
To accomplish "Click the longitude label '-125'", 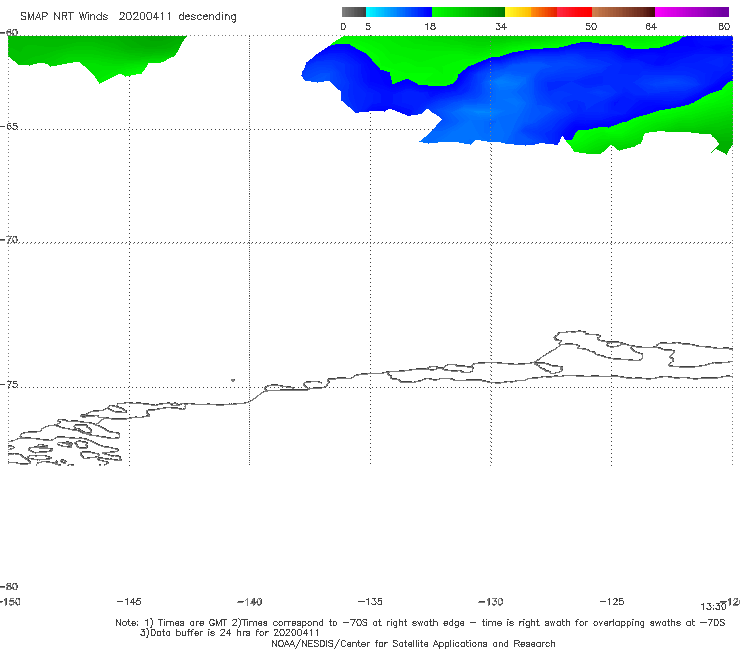I will pos(612,601).
